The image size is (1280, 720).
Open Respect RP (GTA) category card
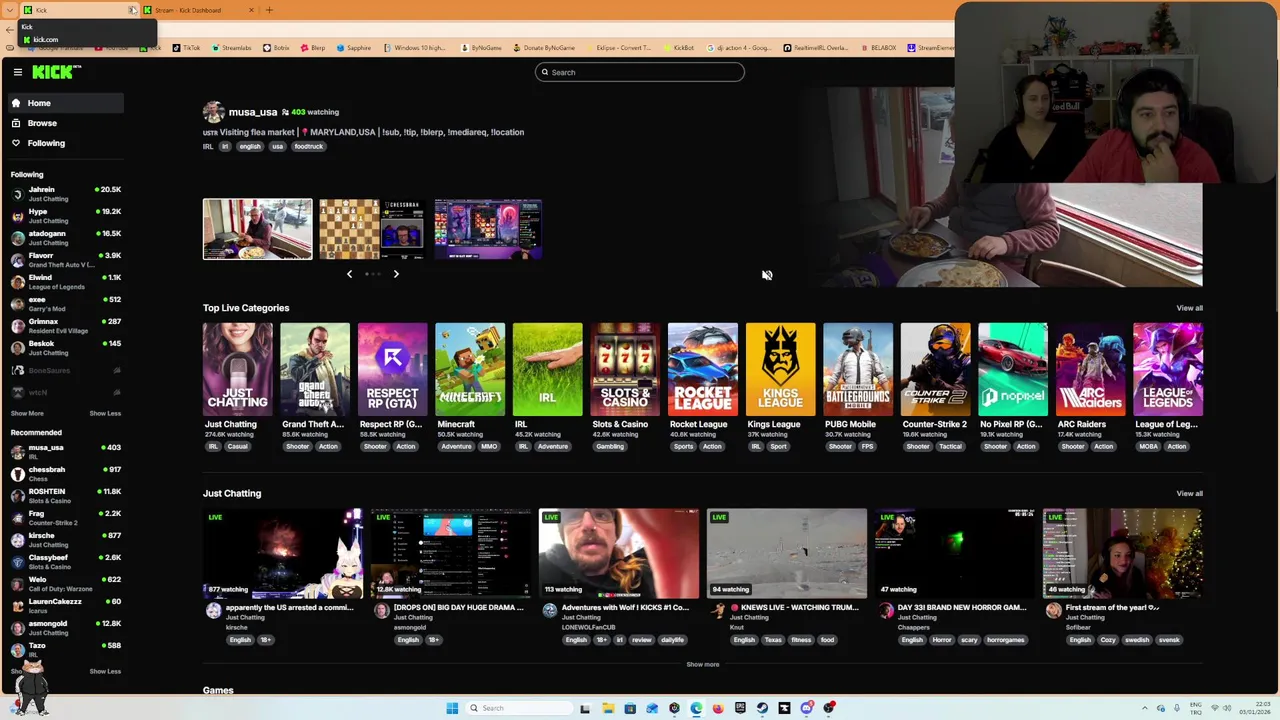[392, 369]
